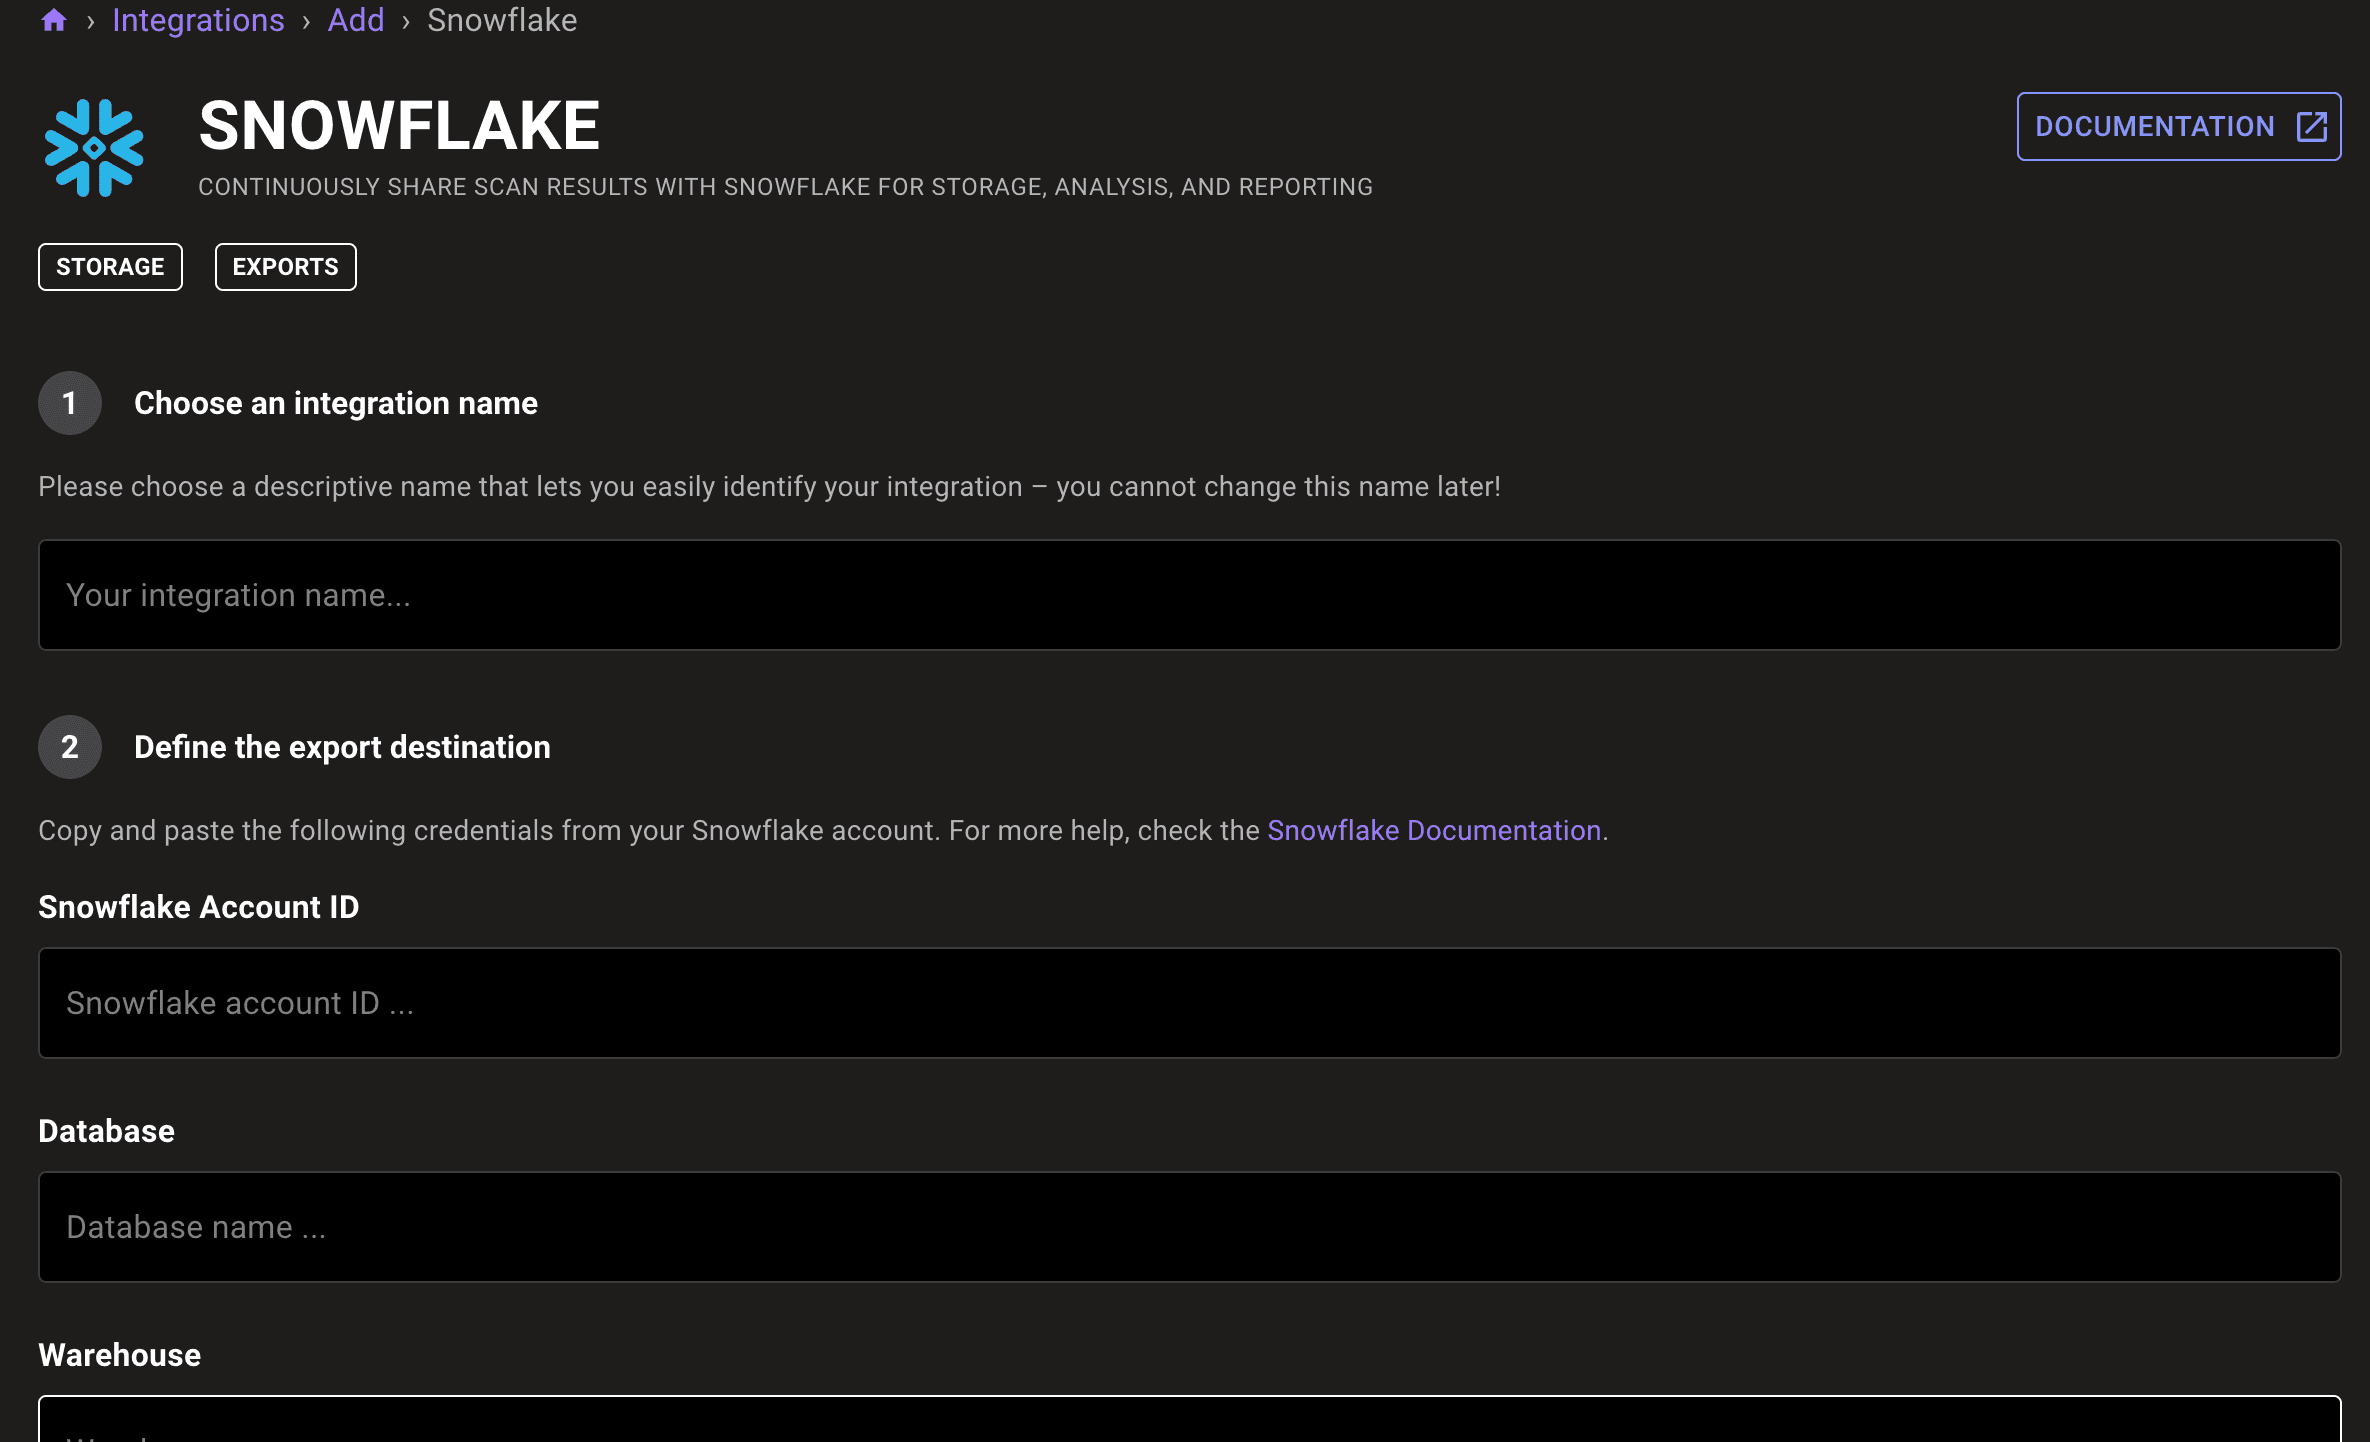Click the Snowflake Account ID section label
The height and width of the screenshot is (1442, 2370).
click(198, 907)
